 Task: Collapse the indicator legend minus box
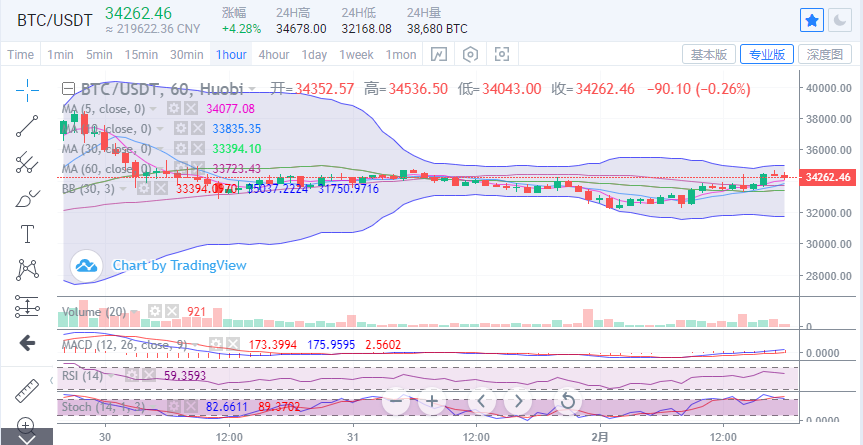point(68,89)
